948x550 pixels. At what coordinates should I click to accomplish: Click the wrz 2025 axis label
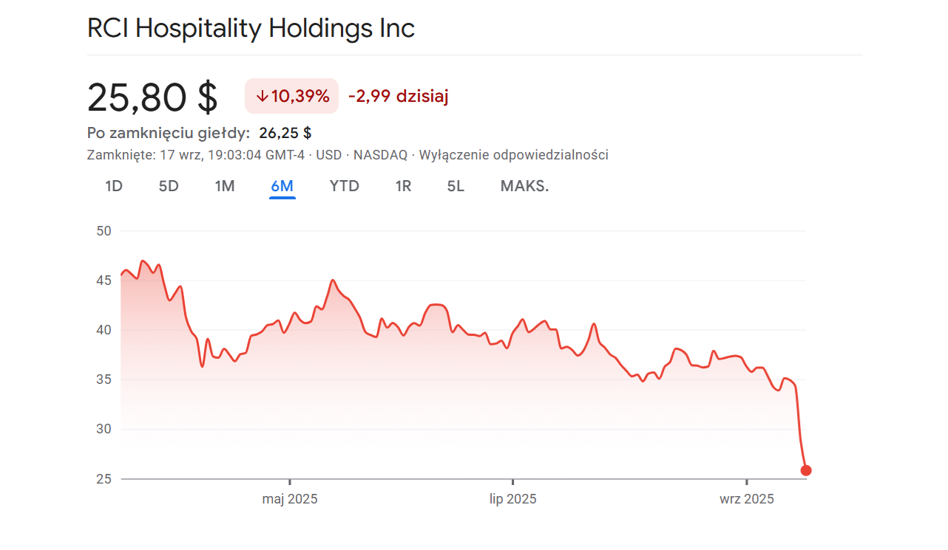[x=747, y=499]
